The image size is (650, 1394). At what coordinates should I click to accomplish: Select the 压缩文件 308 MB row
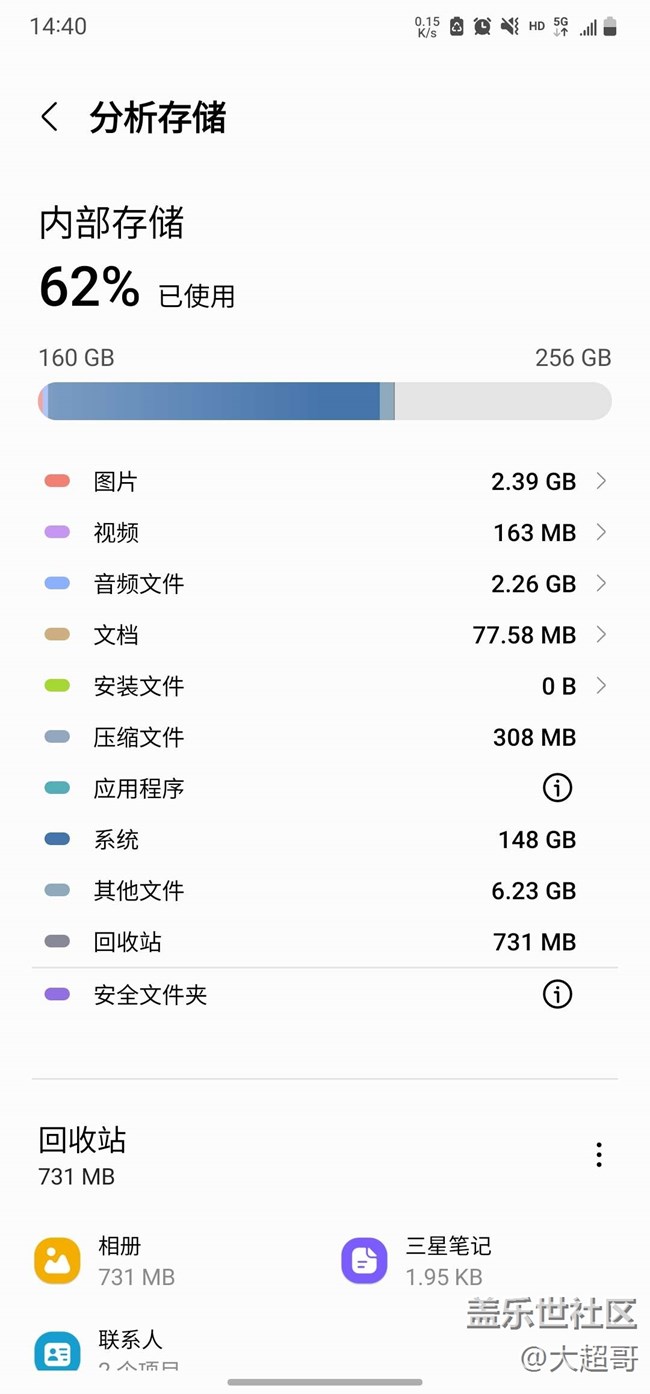(325, 737)
